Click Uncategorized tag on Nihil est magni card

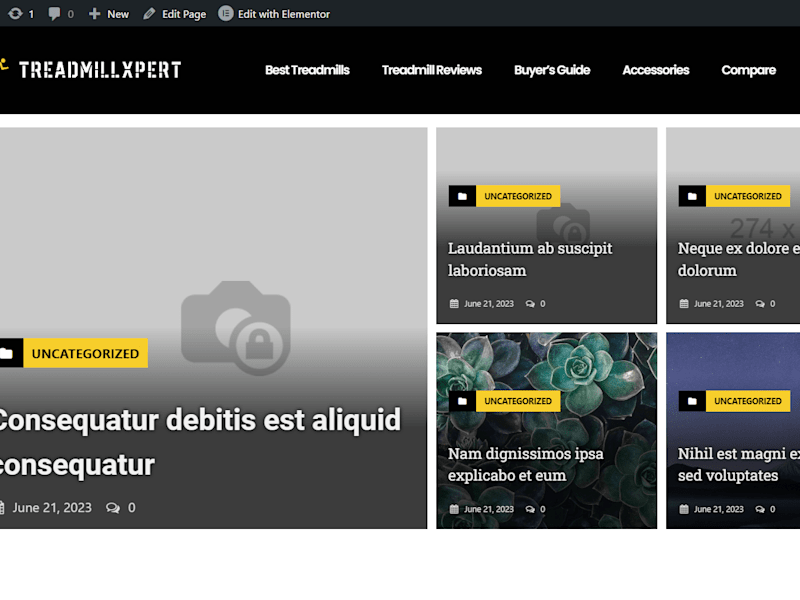pyautogui.click(x=748, y=401)
